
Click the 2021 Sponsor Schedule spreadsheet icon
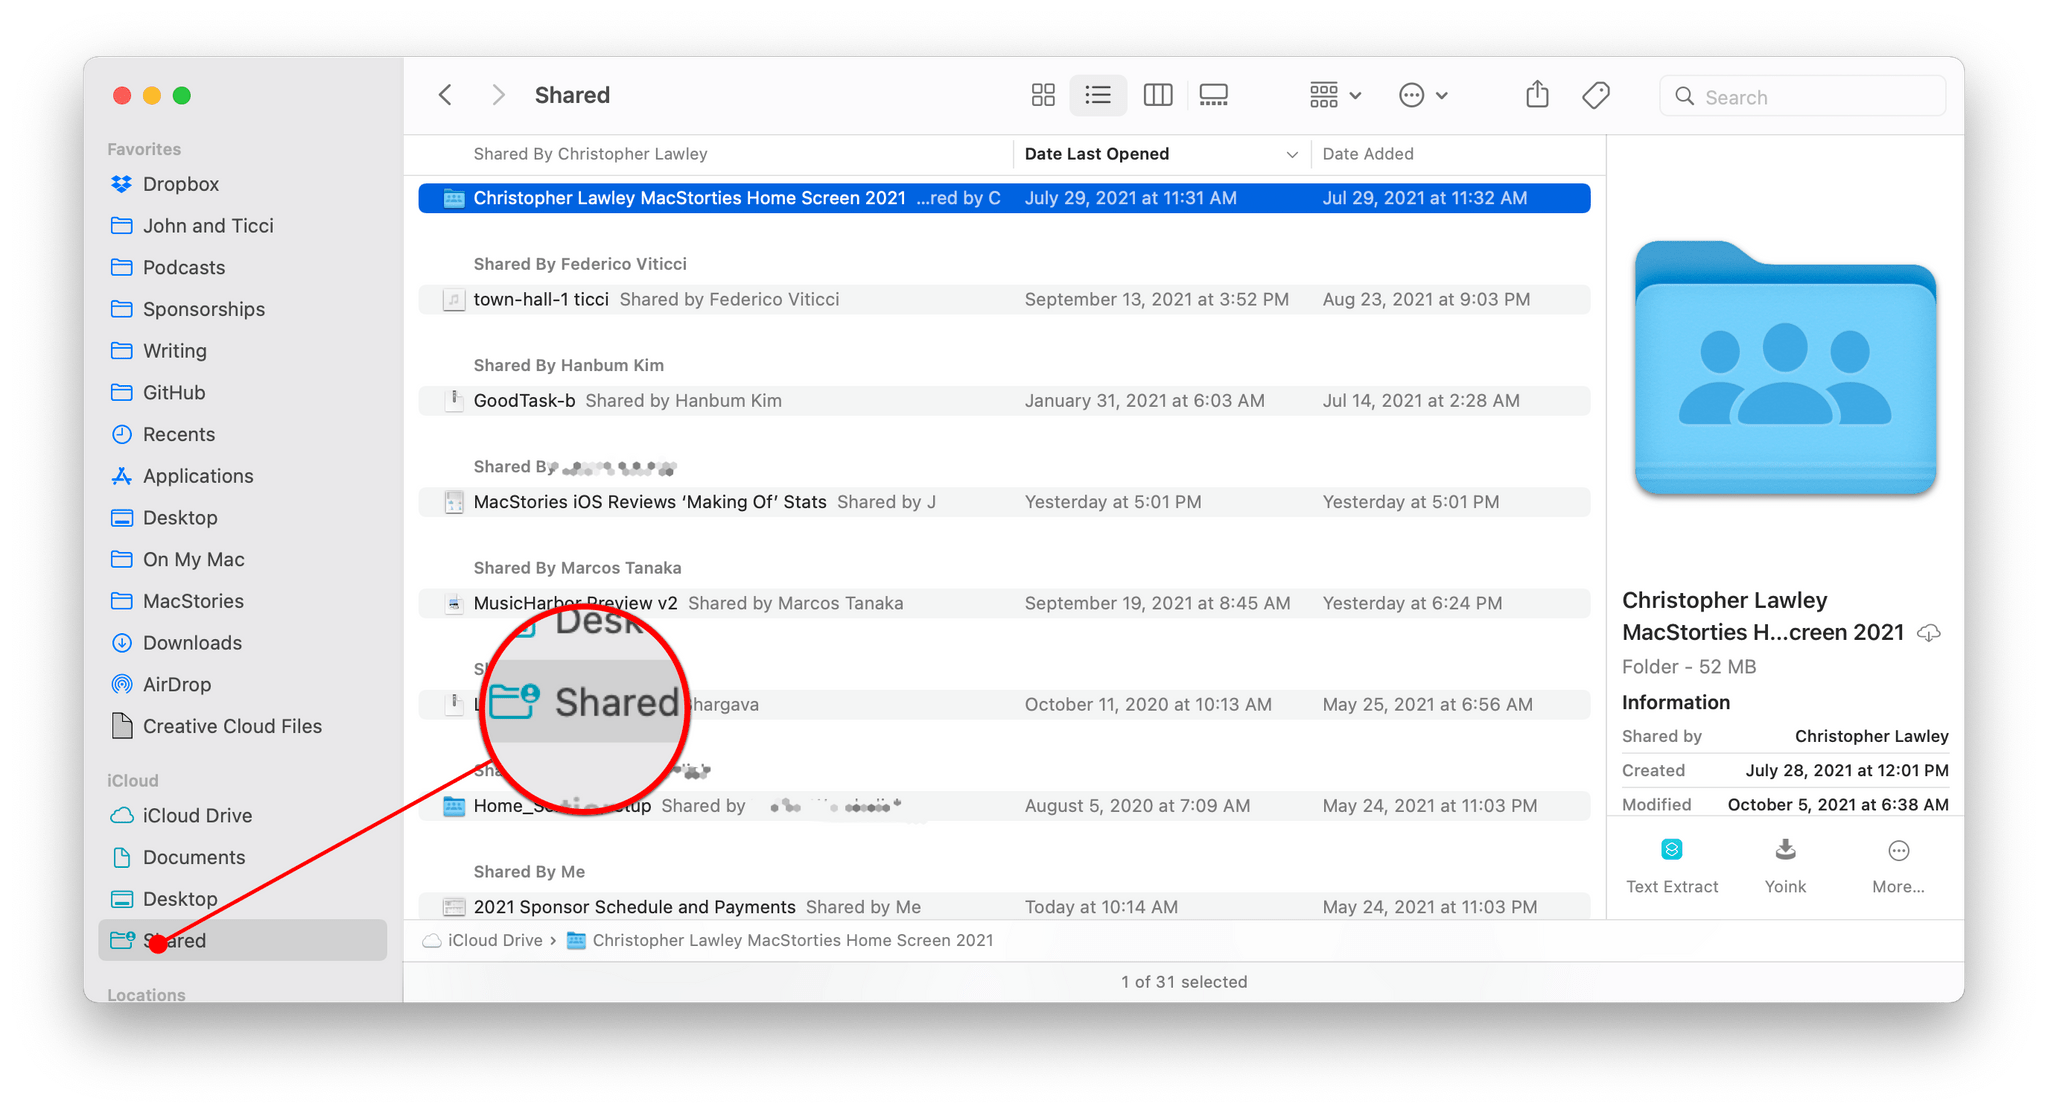(454, 907)
